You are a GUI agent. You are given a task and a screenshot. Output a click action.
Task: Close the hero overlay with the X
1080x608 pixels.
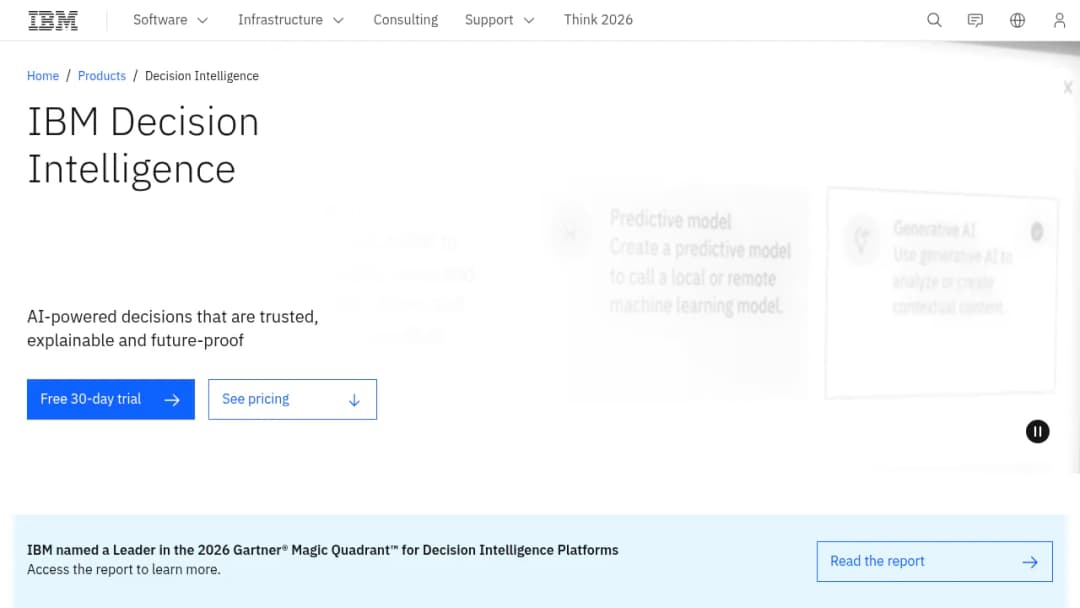coord(1068,87)
